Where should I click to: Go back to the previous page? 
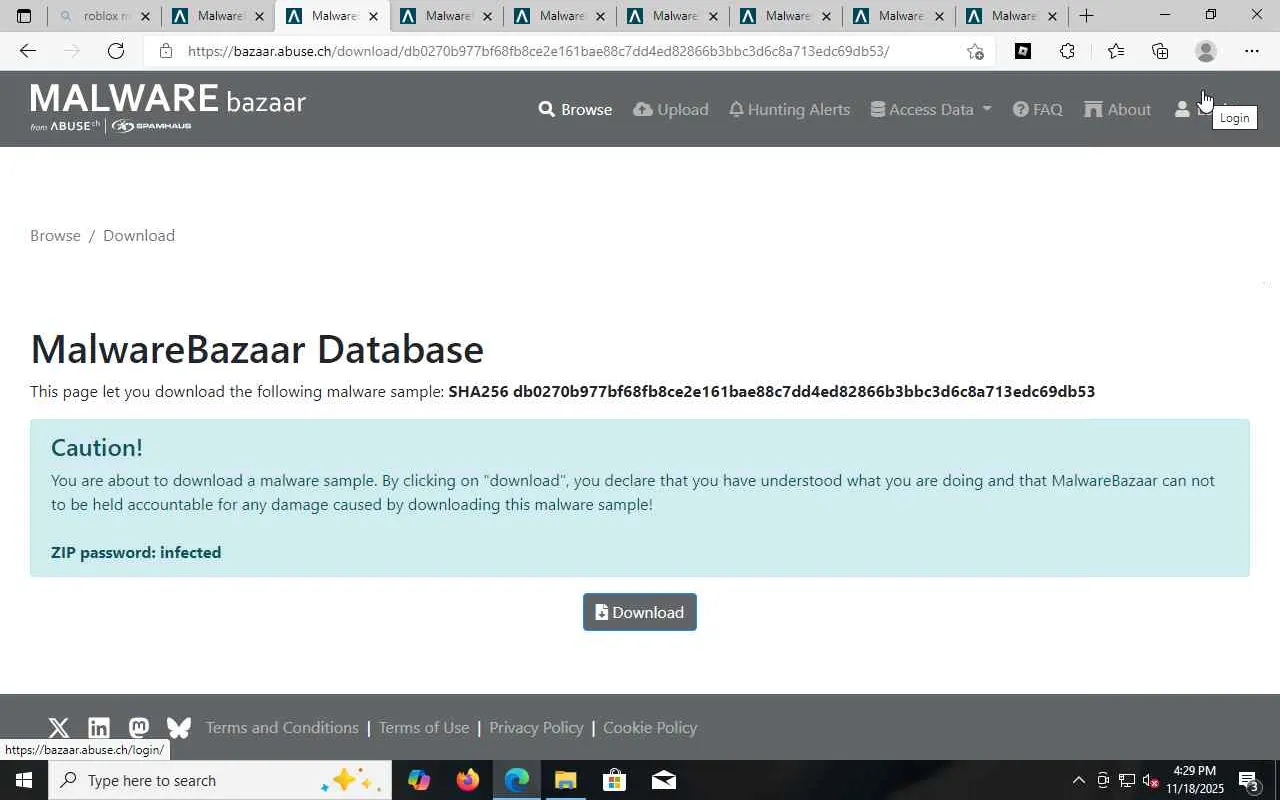point(28,51)
